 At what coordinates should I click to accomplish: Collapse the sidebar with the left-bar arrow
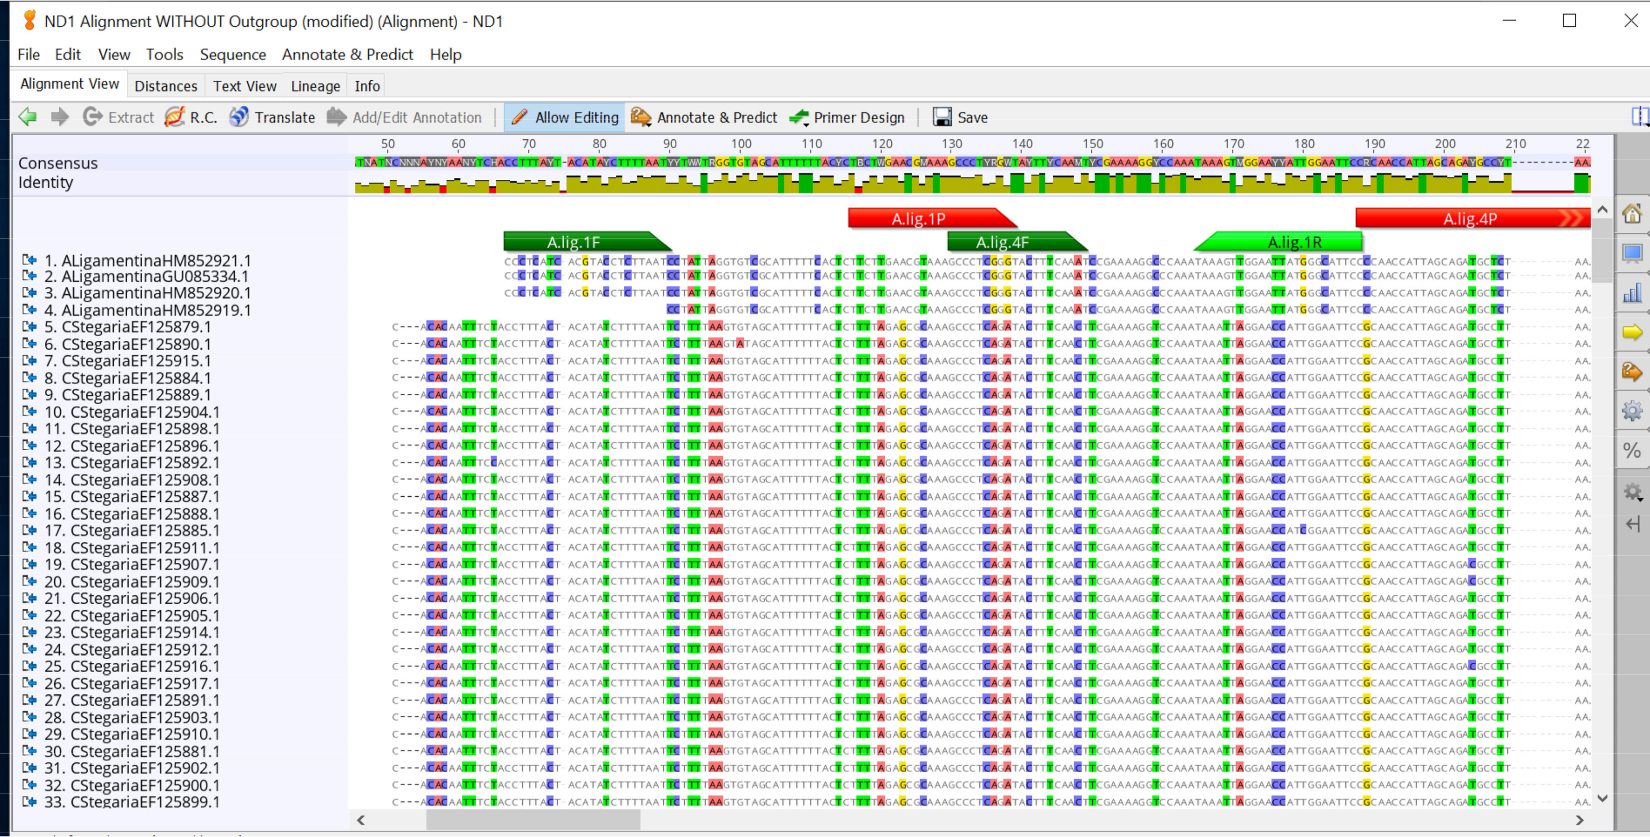click(1632, 524)
